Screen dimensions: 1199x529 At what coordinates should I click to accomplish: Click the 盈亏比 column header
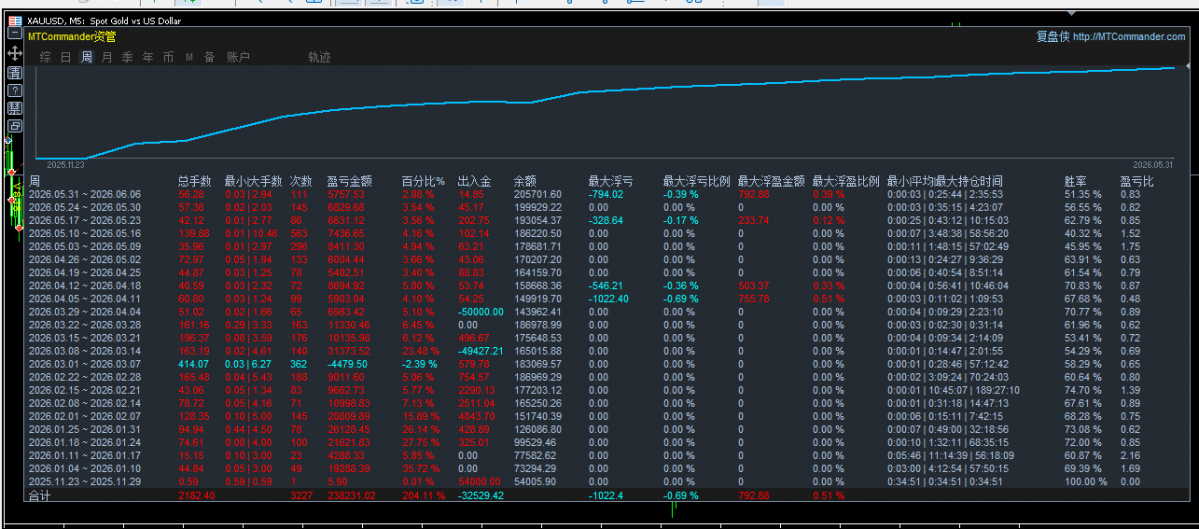[1137, 181]
